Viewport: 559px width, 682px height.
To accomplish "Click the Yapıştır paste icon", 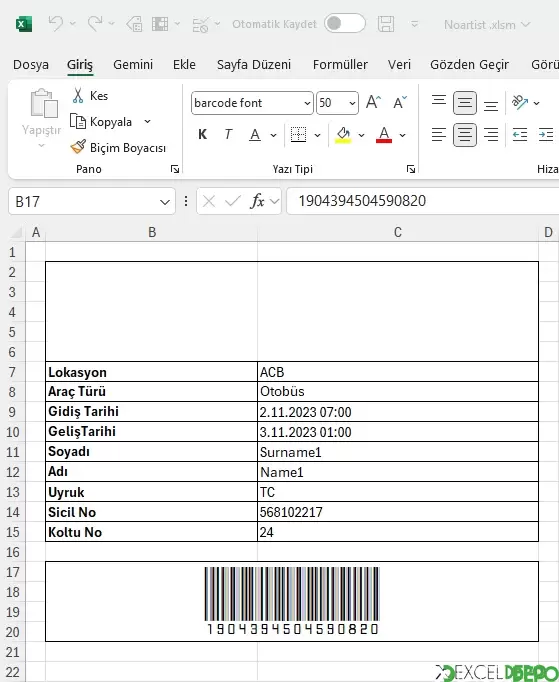I will [x=44, y=104].
